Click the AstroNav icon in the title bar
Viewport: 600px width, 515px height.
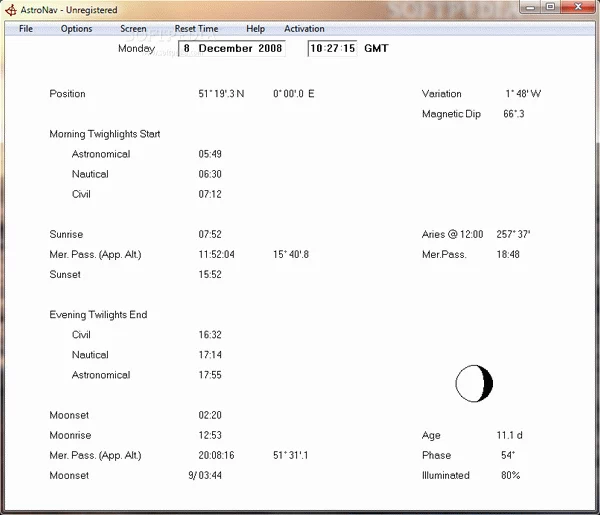click(x=10, y=9)
